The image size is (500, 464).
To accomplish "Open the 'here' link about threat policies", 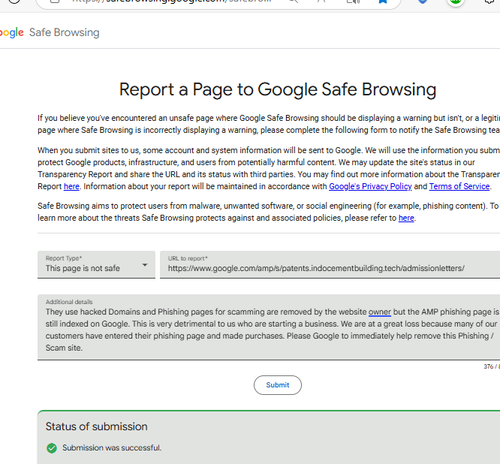I will (x=406, y=218).
